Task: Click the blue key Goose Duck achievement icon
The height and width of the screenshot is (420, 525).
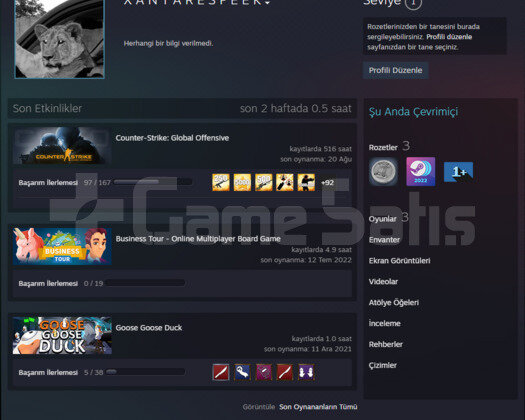Action: pos(242,372)
